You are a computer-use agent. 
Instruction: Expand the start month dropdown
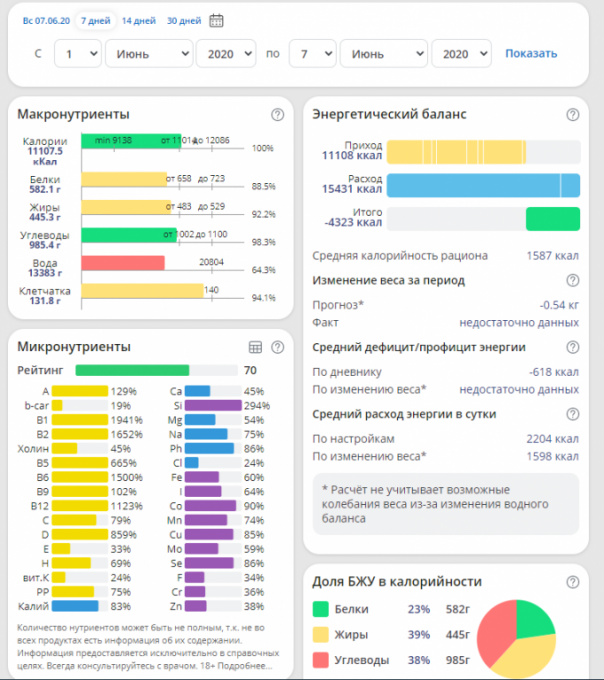point(149,53)
